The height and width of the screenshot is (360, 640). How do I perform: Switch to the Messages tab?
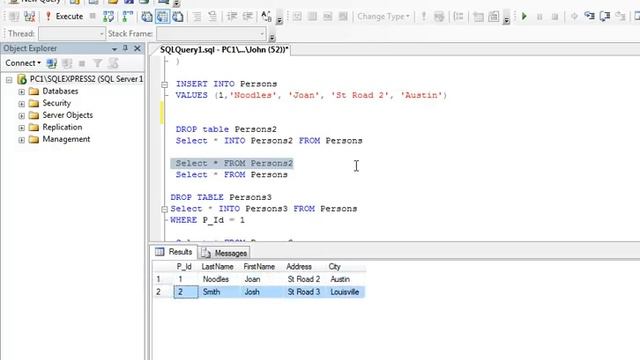click(224, 253)
